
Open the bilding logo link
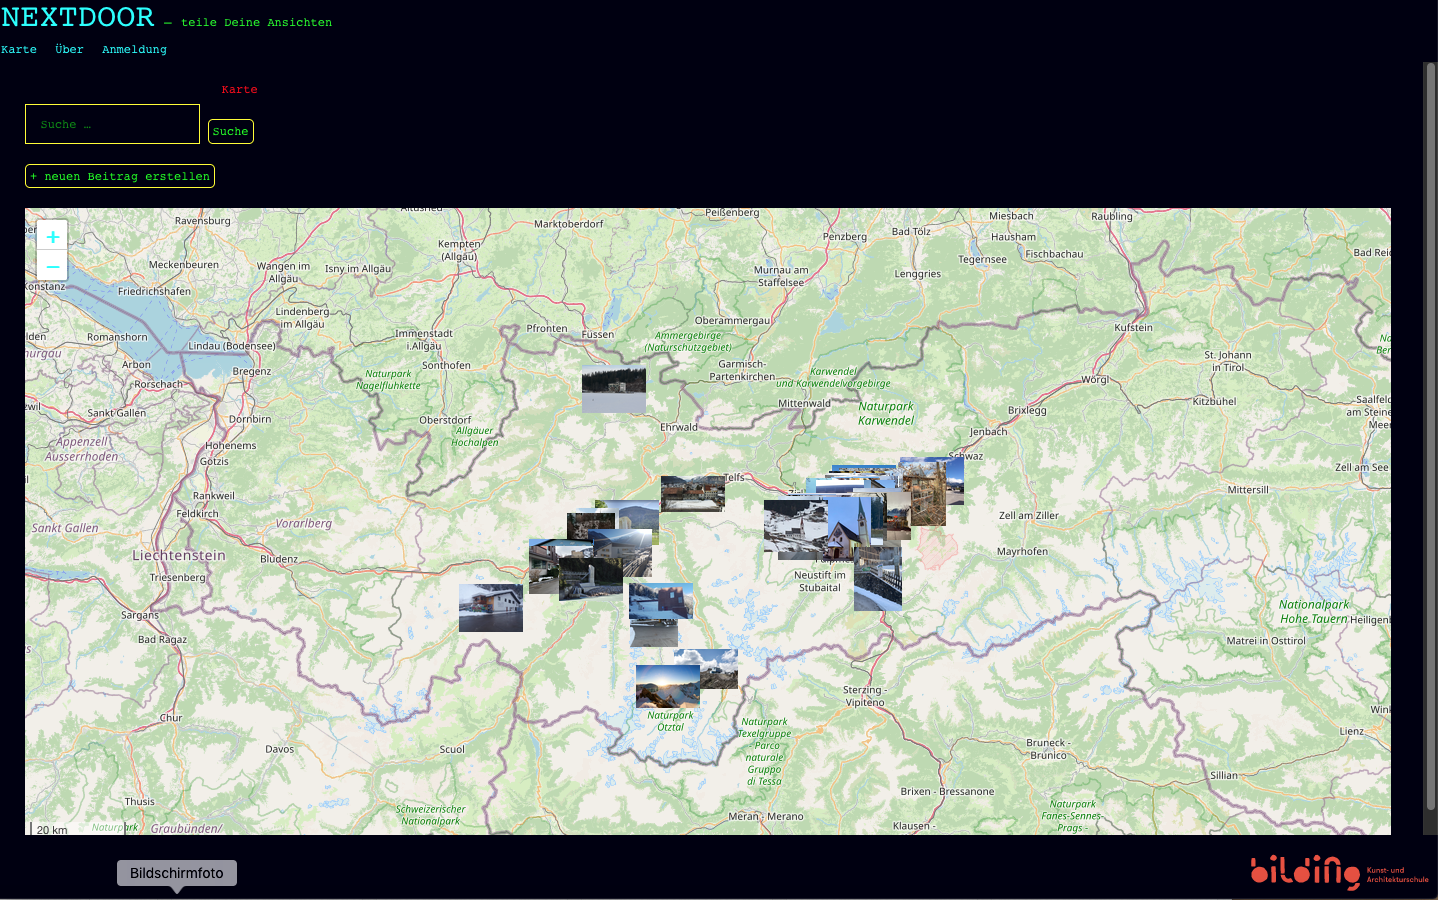(x=1338, y=872)
